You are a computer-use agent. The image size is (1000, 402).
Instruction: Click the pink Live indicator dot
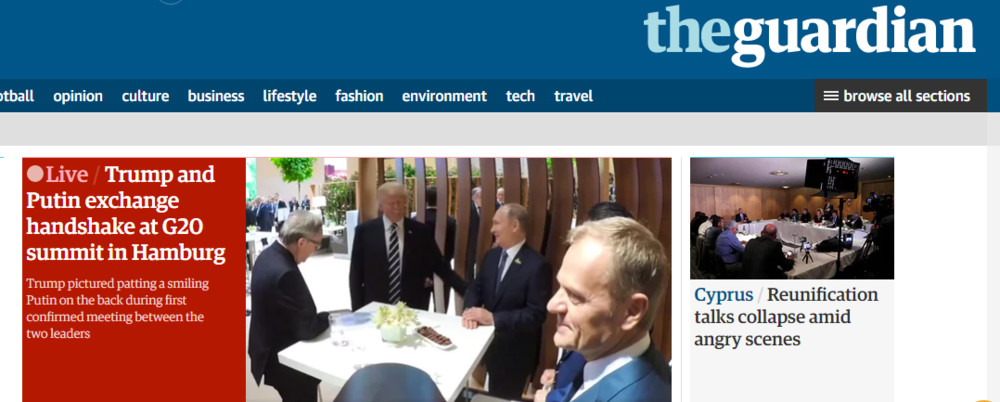[x=36, y=174]
